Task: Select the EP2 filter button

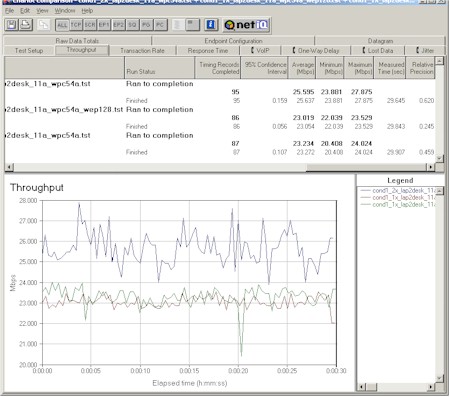Action: 118,25
